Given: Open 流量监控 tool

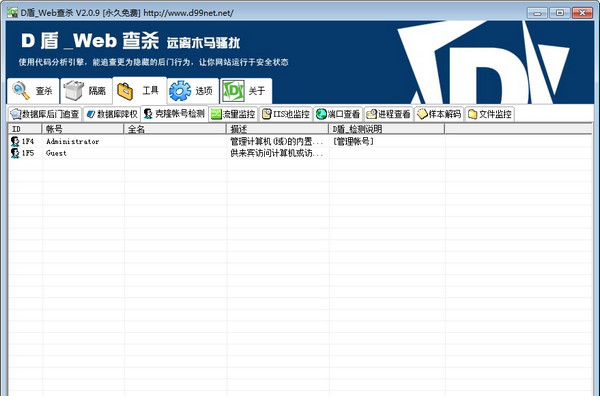Looking at the screenshot, I should [x=233, y=114].
